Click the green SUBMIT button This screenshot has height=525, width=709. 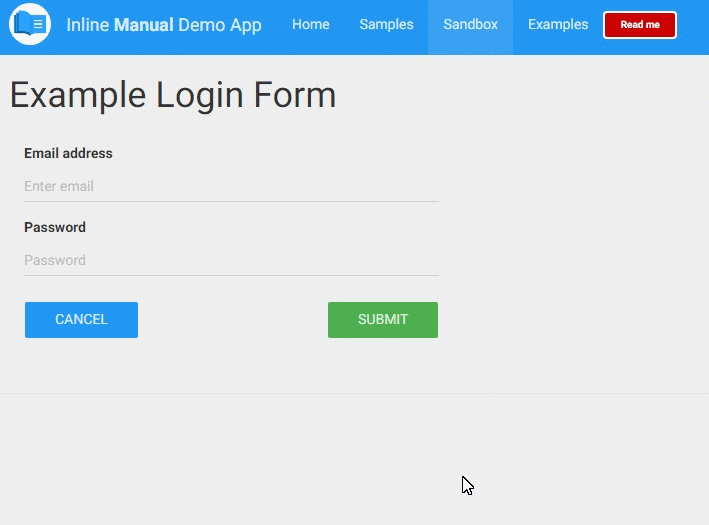(x=383, y=320)
